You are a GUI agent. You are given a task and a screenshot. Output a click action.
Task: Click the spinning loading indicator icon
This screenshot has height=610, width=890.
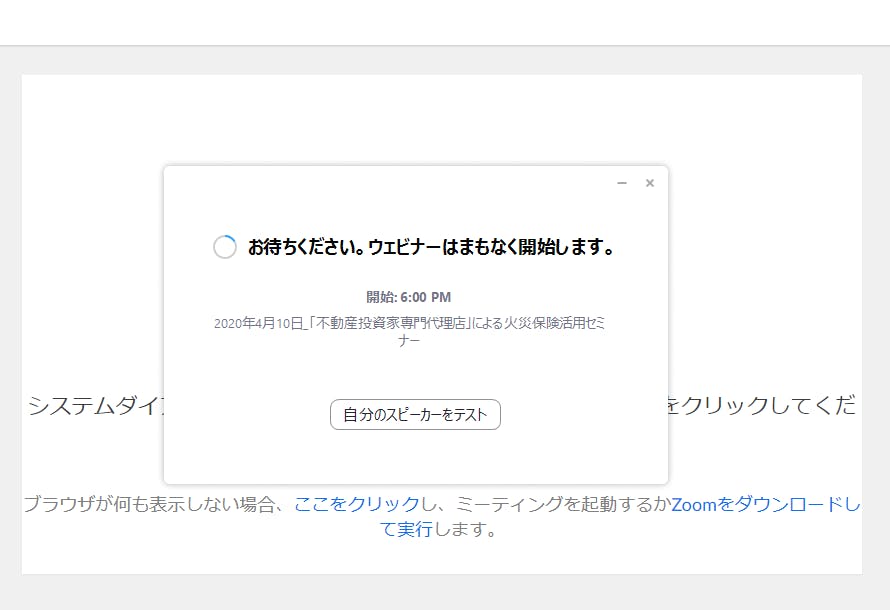(x=225, y=247)
